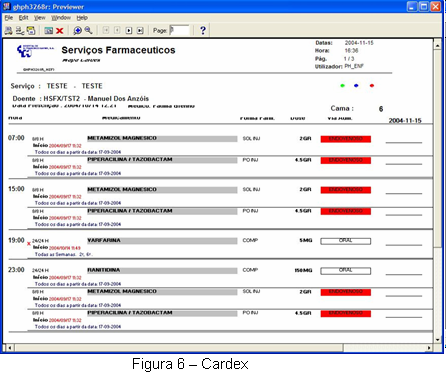Click the patient name 'Manuel Dos Anzóis'
The image size is (446, 374).
pos(118,99)
